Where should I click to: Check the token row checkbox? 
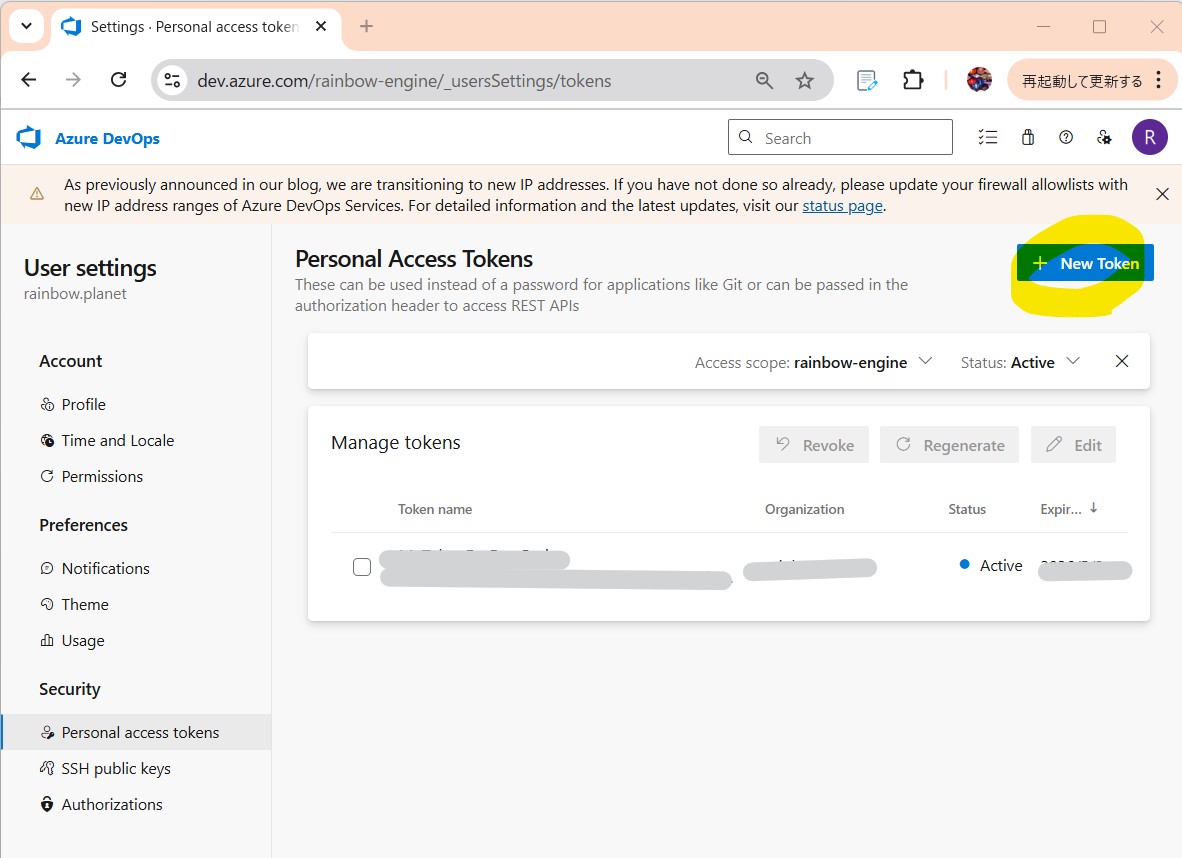click(362, 567)
